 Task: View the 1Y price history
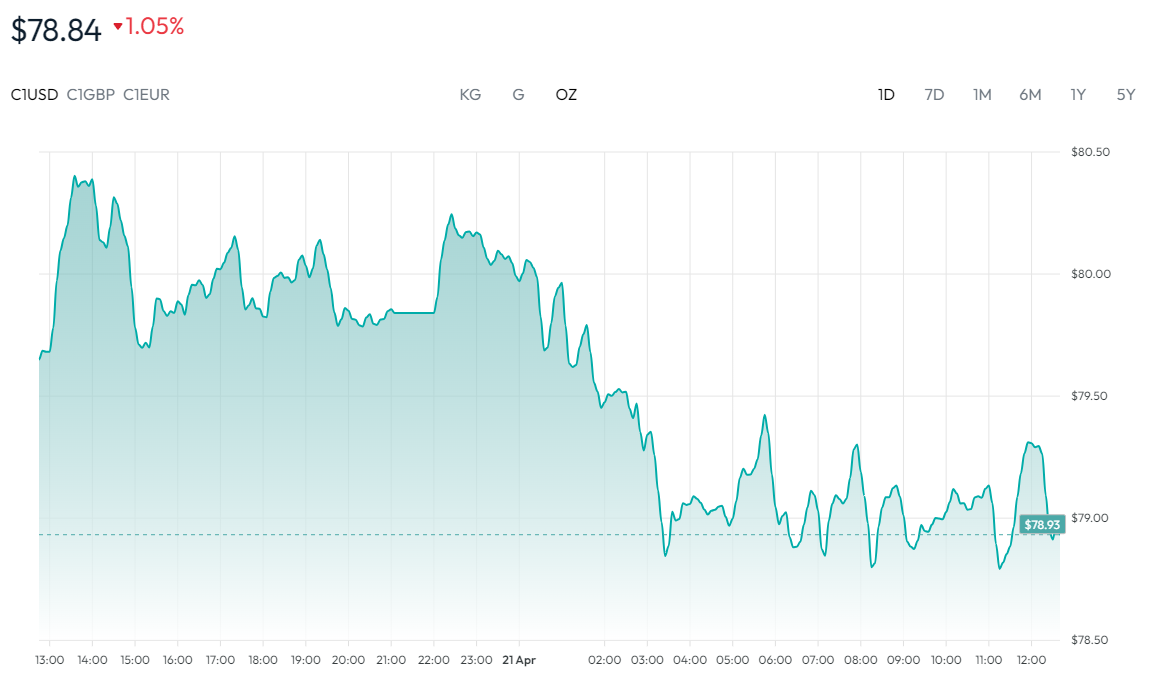pyautogui.click(x=1078, y=95)
